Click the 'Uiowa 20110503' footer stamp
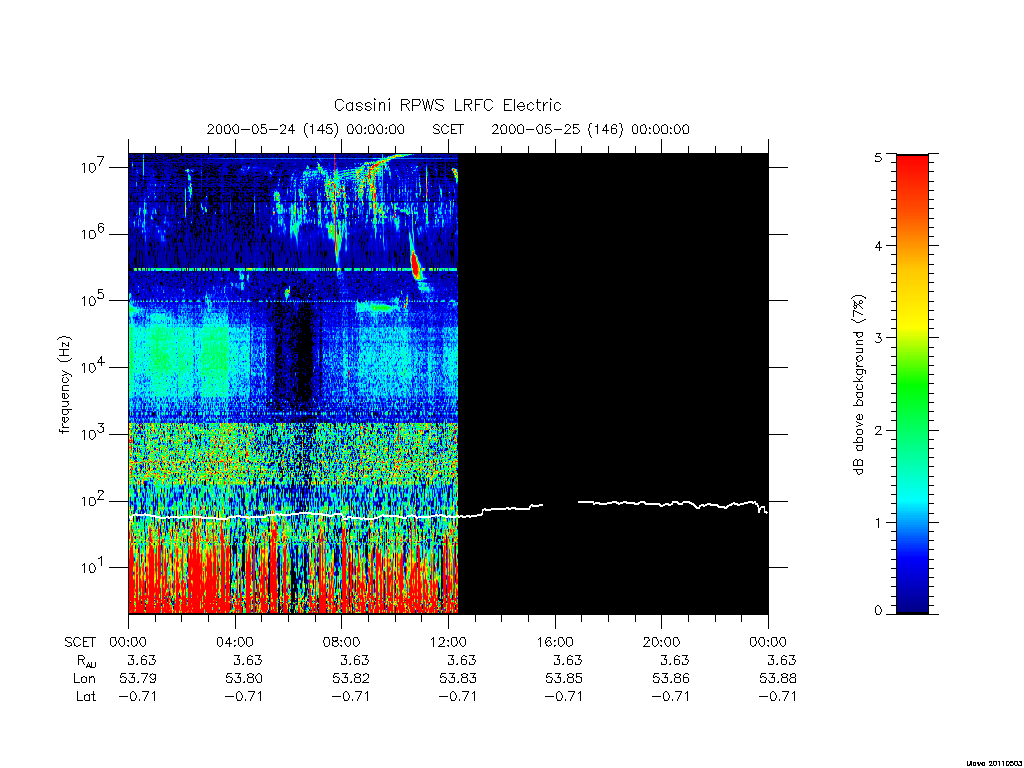The width and height of the screenshot is (1024, 768). coord(993,763)
